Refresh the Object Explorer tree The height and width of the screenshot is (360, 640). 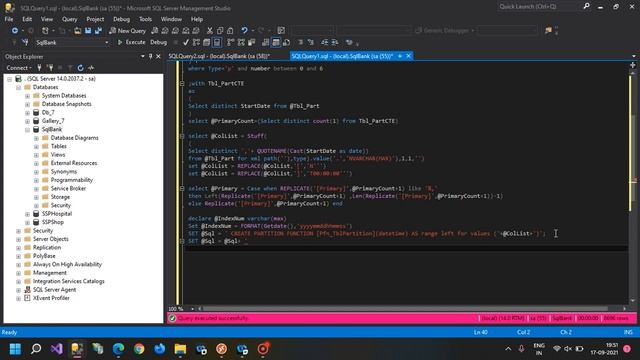pos(80,68)
